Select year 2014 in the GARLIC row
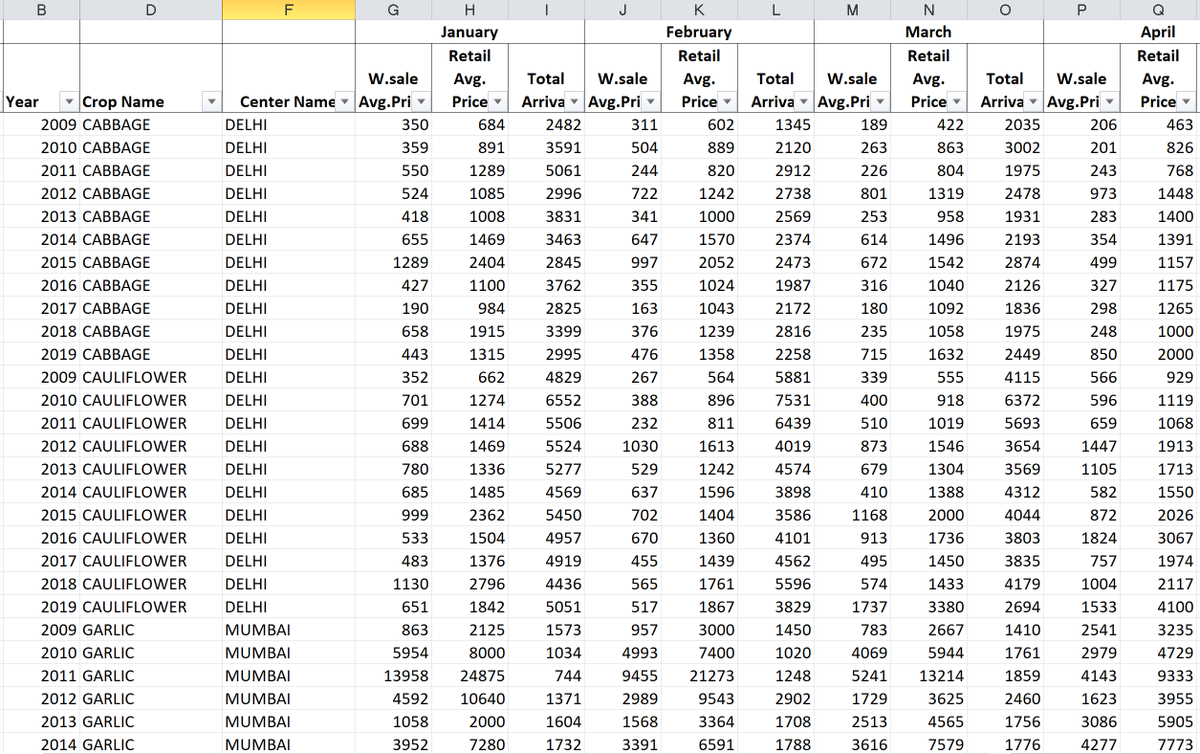 point(40,744)
